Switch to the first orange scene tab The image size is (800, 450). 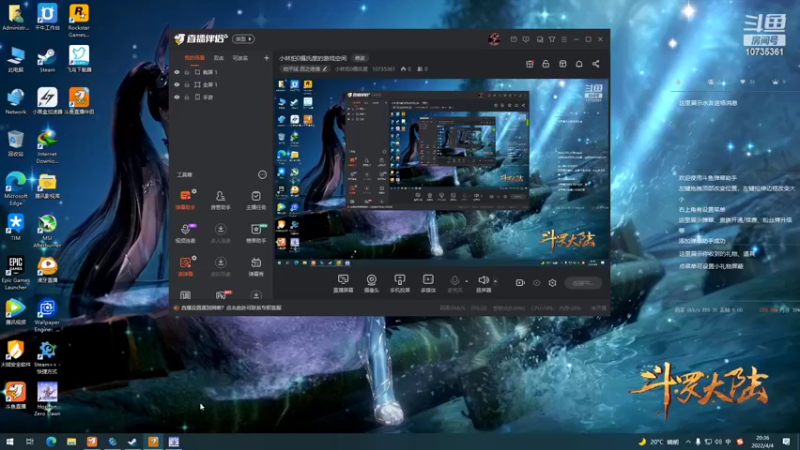tap(194, 58)
